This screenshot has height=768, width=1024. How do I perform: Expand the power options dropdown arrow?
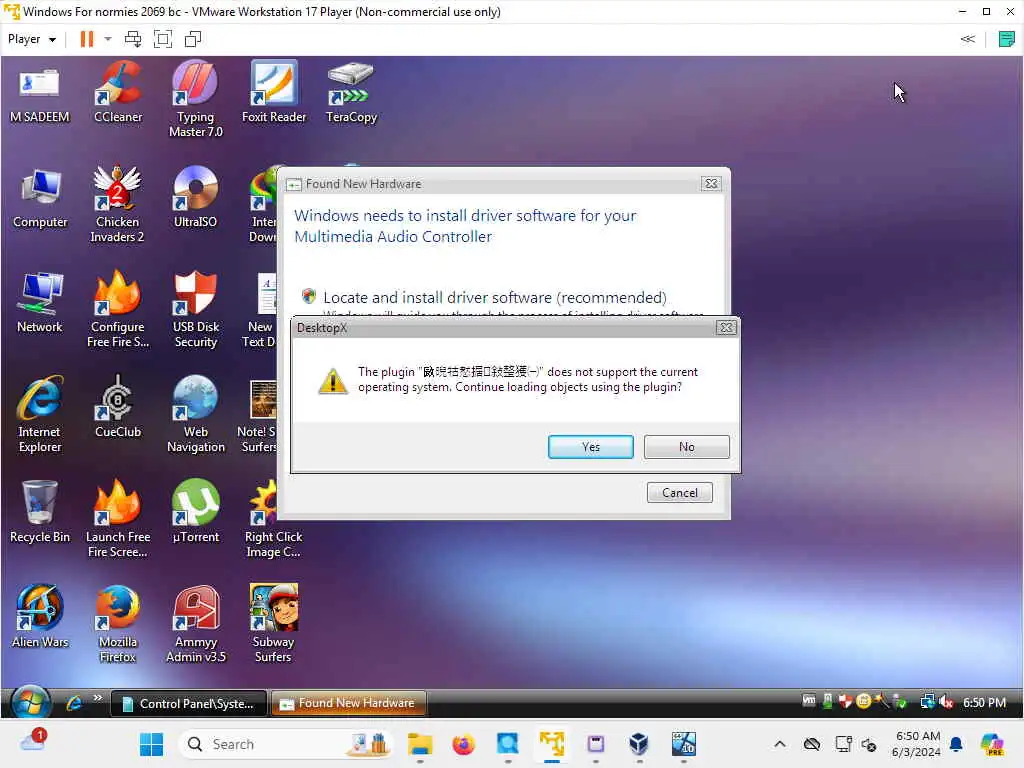[108, 39]
